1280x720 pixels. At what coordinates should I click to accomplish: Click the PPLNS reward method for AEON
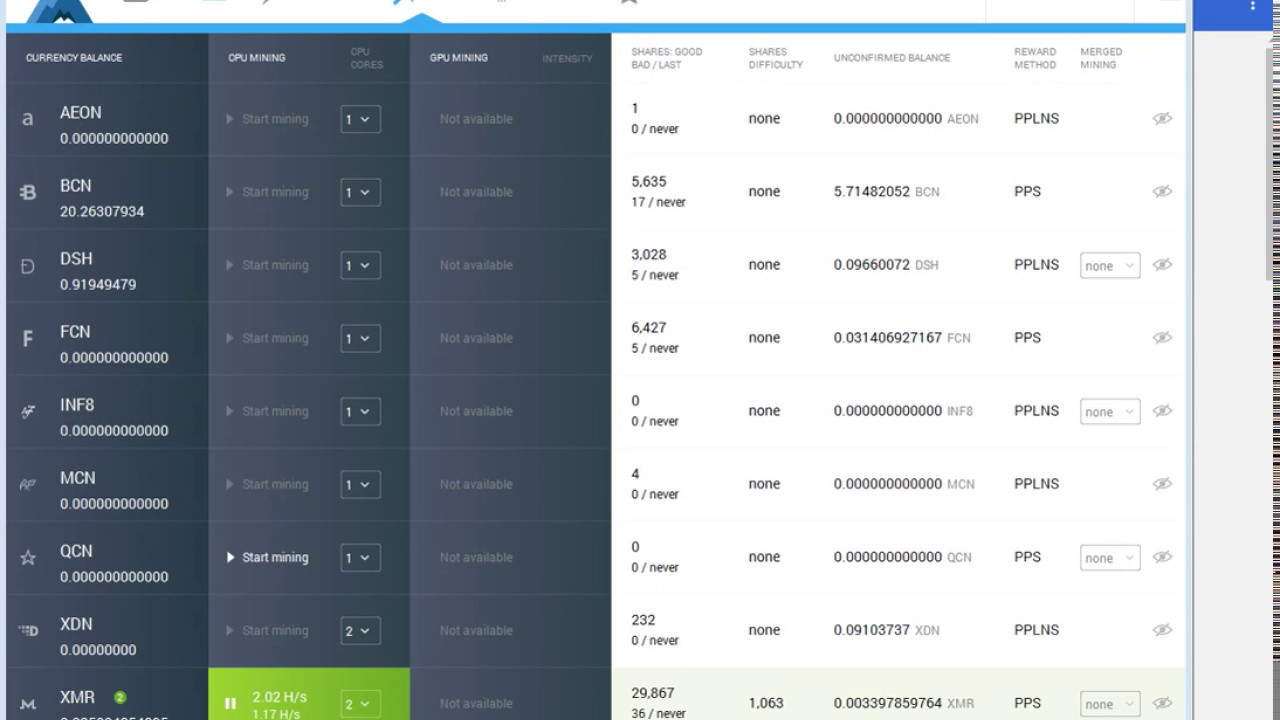[1037, 118]
